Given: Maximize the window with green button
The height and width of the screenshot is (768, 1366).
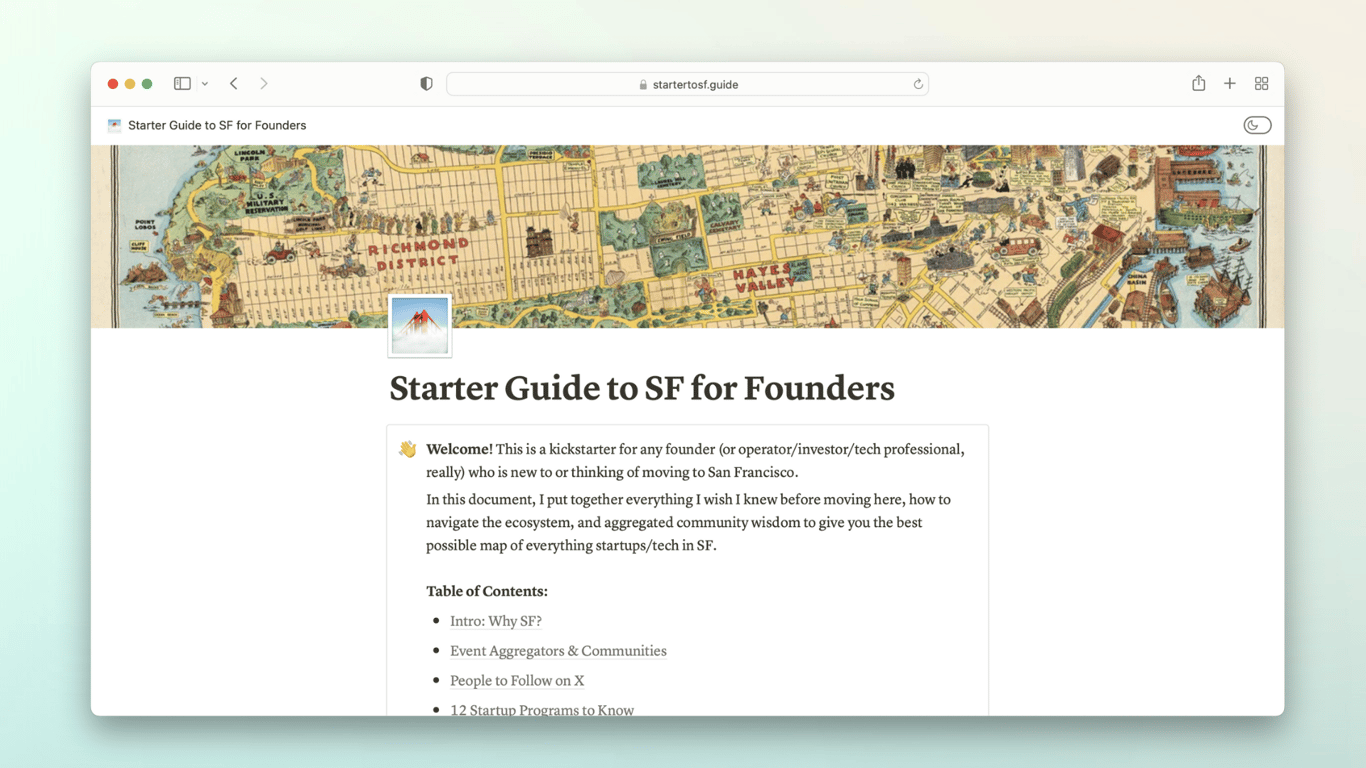Looking at the screenshot, I should (147, 84).
